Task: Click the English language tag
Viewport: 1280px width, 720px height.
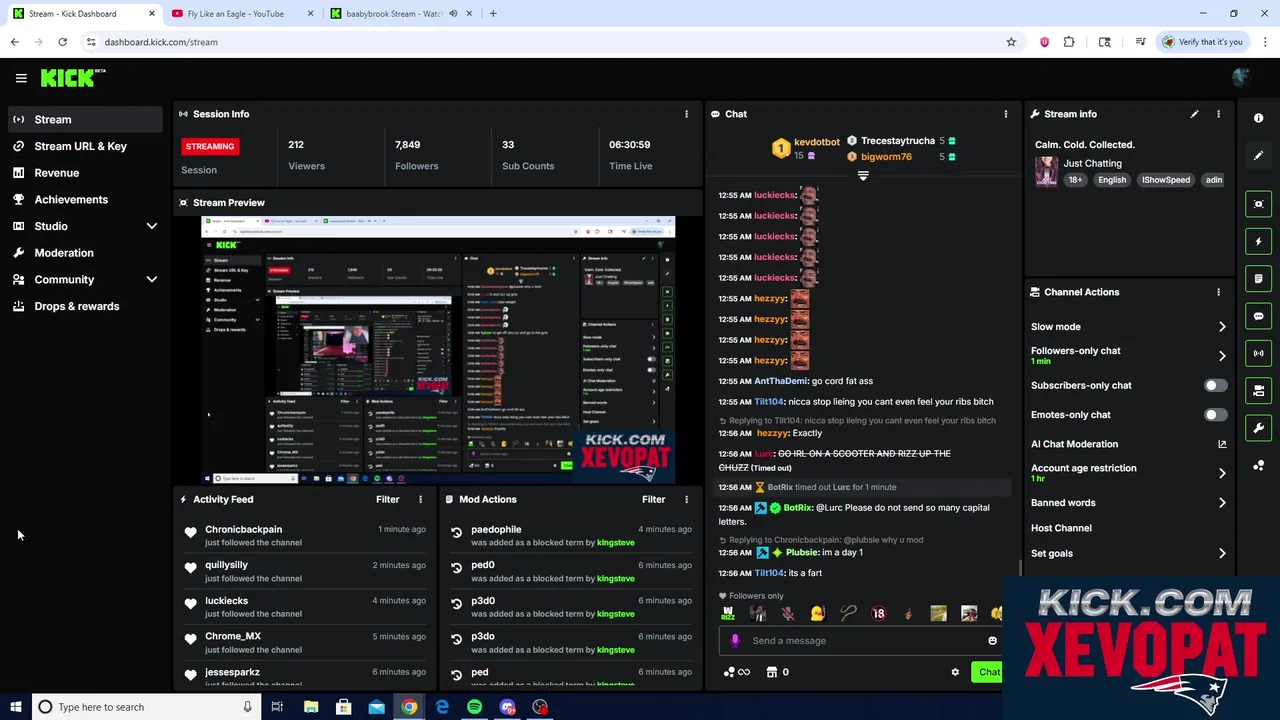Action: pyautogui.click(x=1112, y=180)
